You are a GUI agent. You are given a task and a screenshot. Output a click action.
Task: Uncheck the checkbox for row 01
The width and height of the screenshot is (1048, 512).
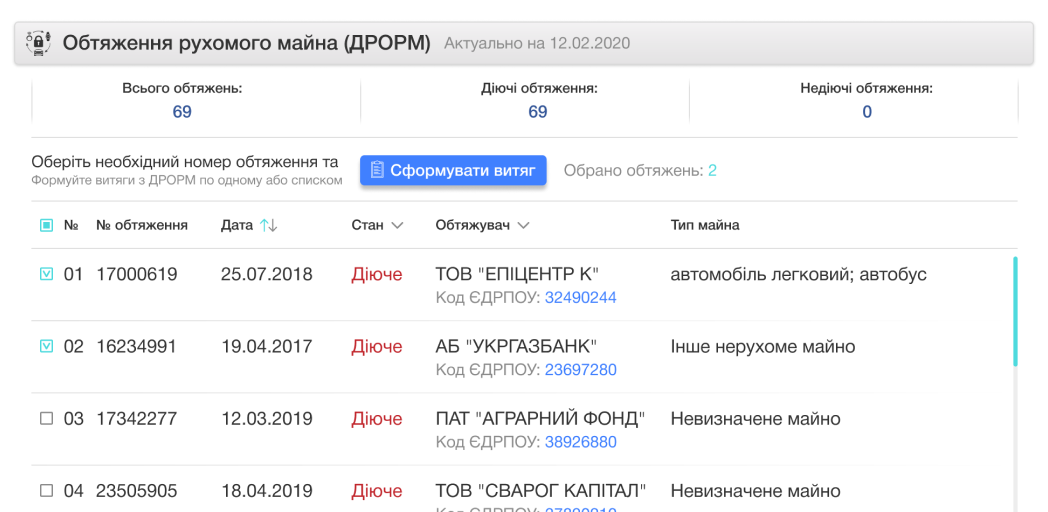coord(46,274)
